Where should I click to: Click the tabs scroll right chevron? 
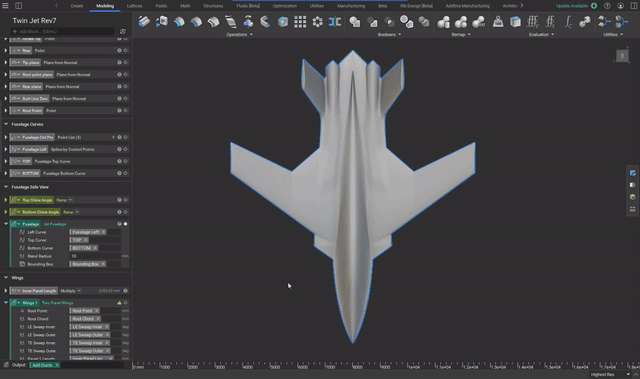(x=522, y=6)
